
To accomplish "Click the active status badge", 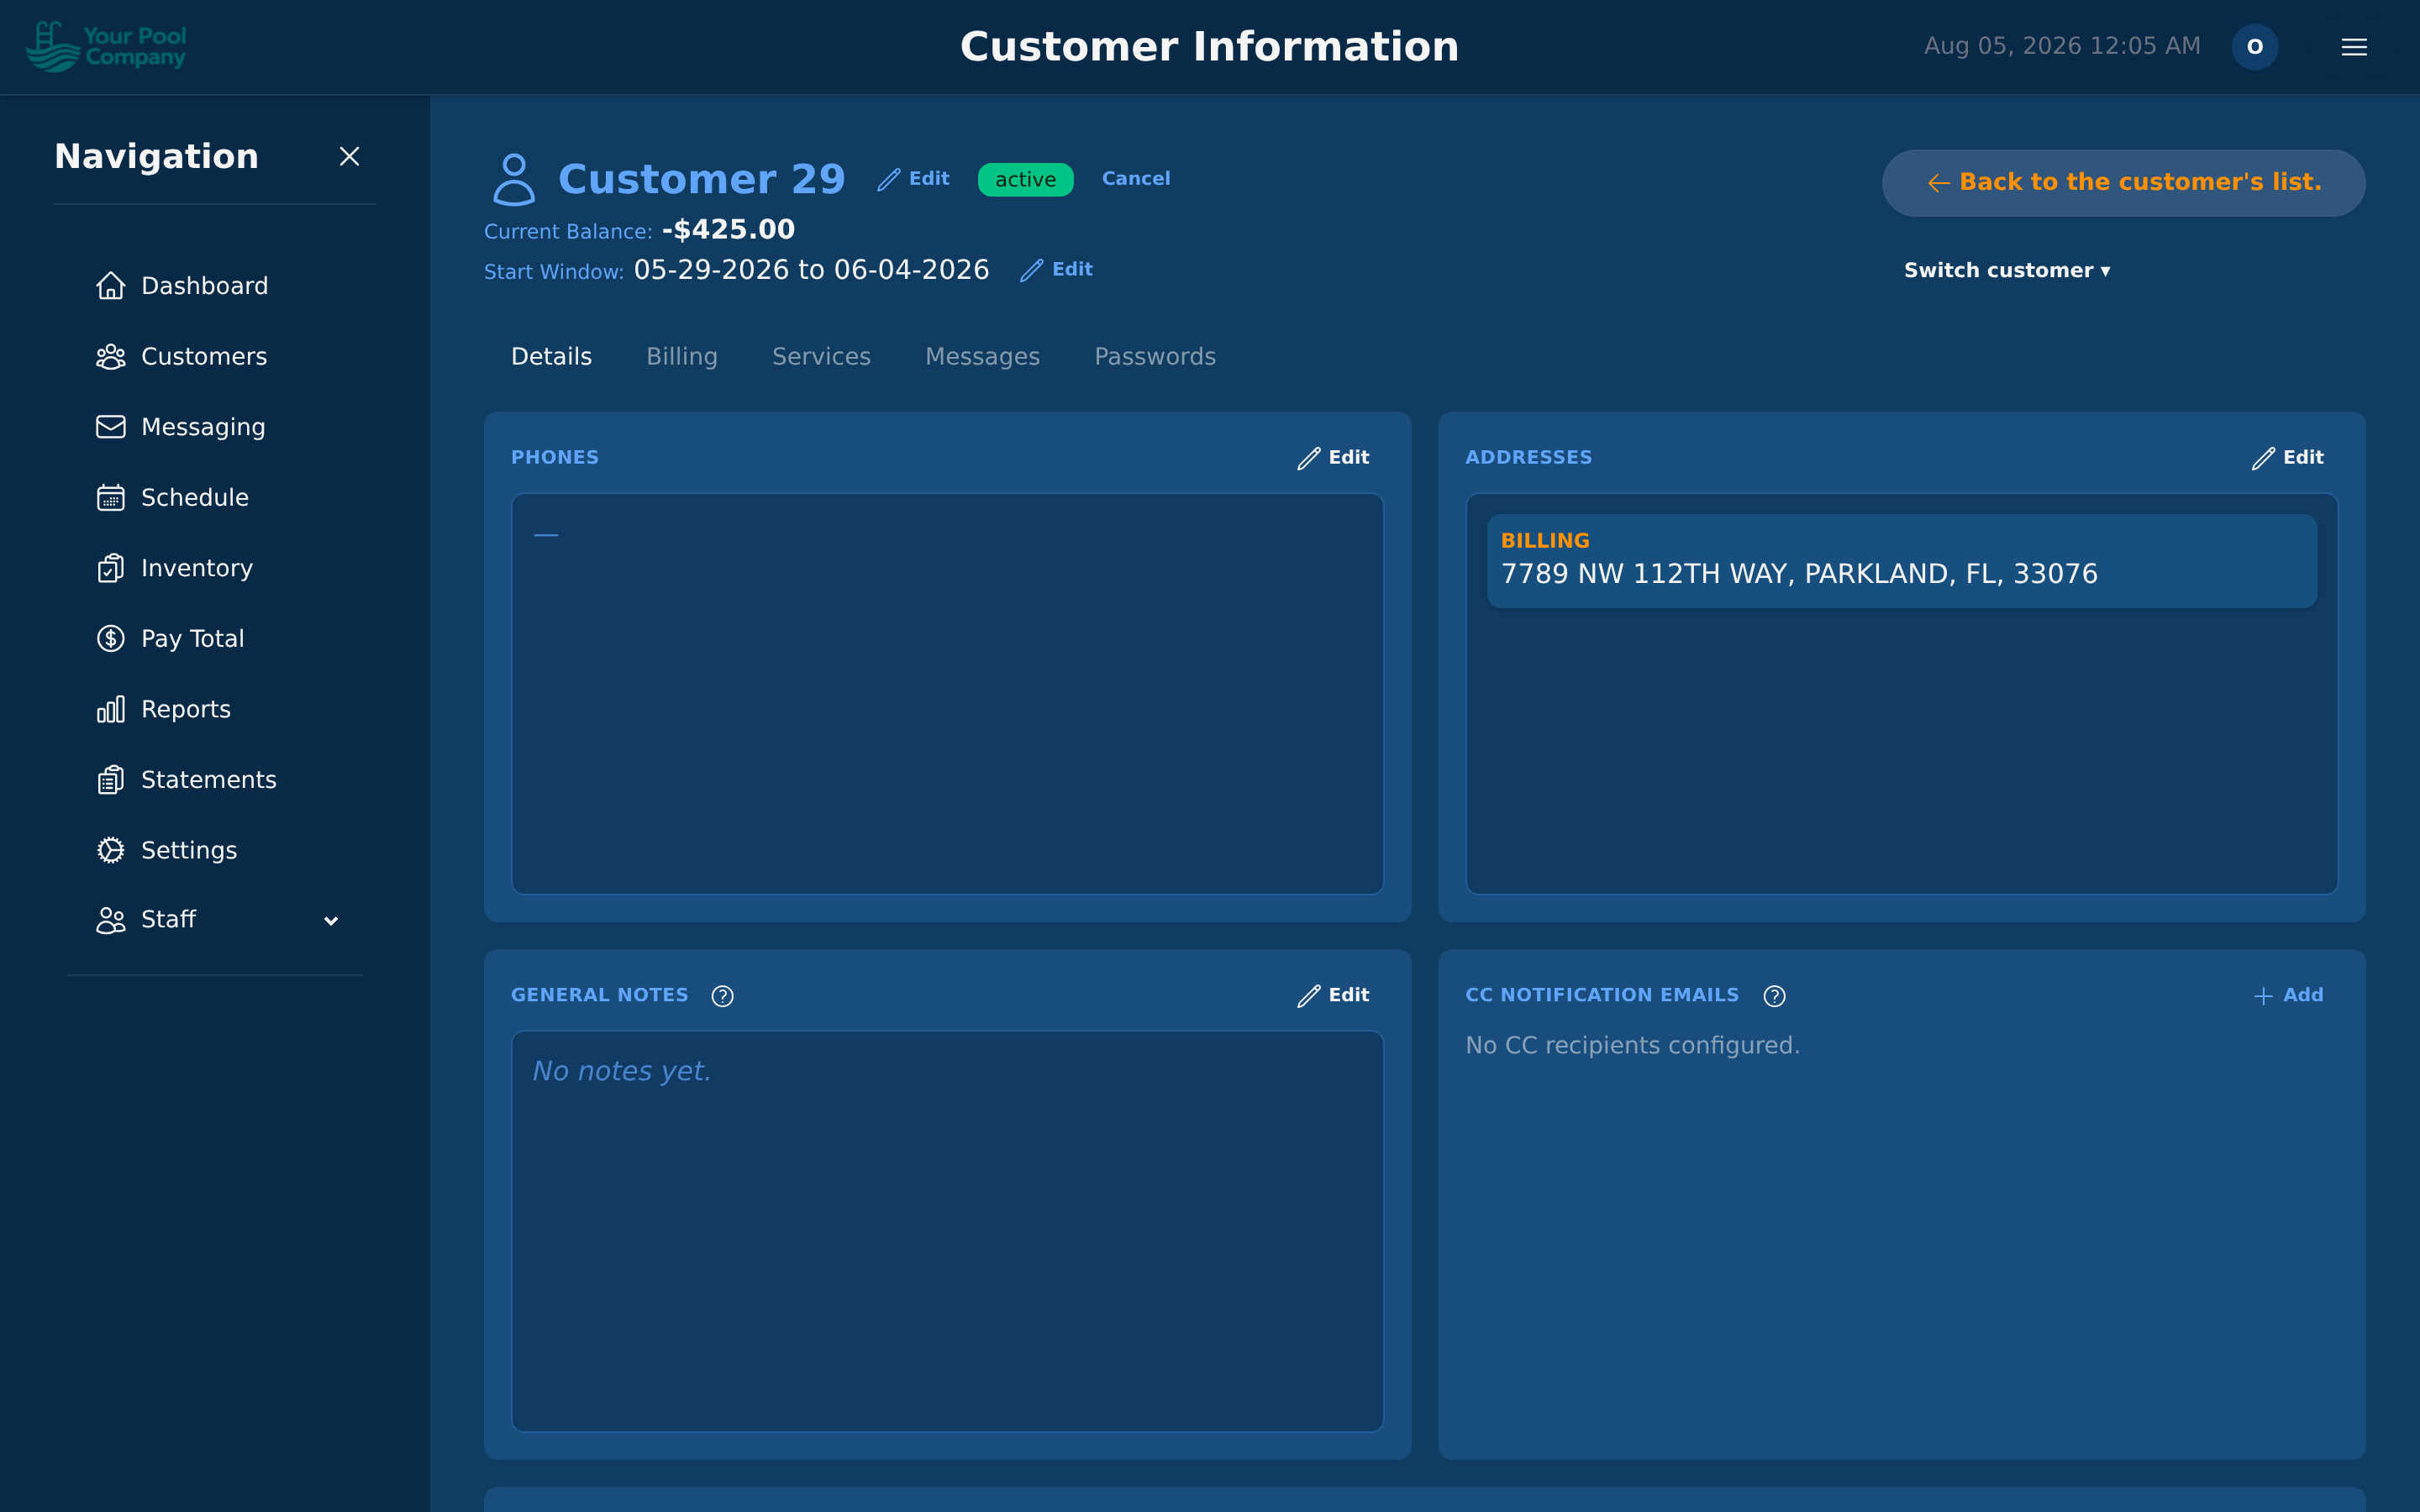I will [x=1025, y=180].
